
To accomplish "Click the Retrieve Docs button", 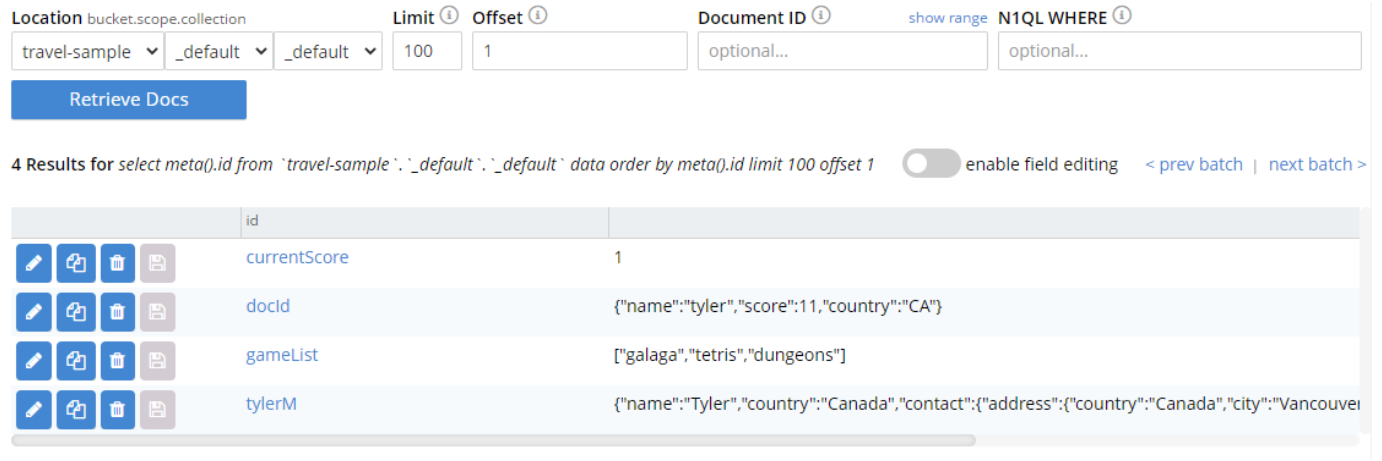I will click(x=129, y=99).
